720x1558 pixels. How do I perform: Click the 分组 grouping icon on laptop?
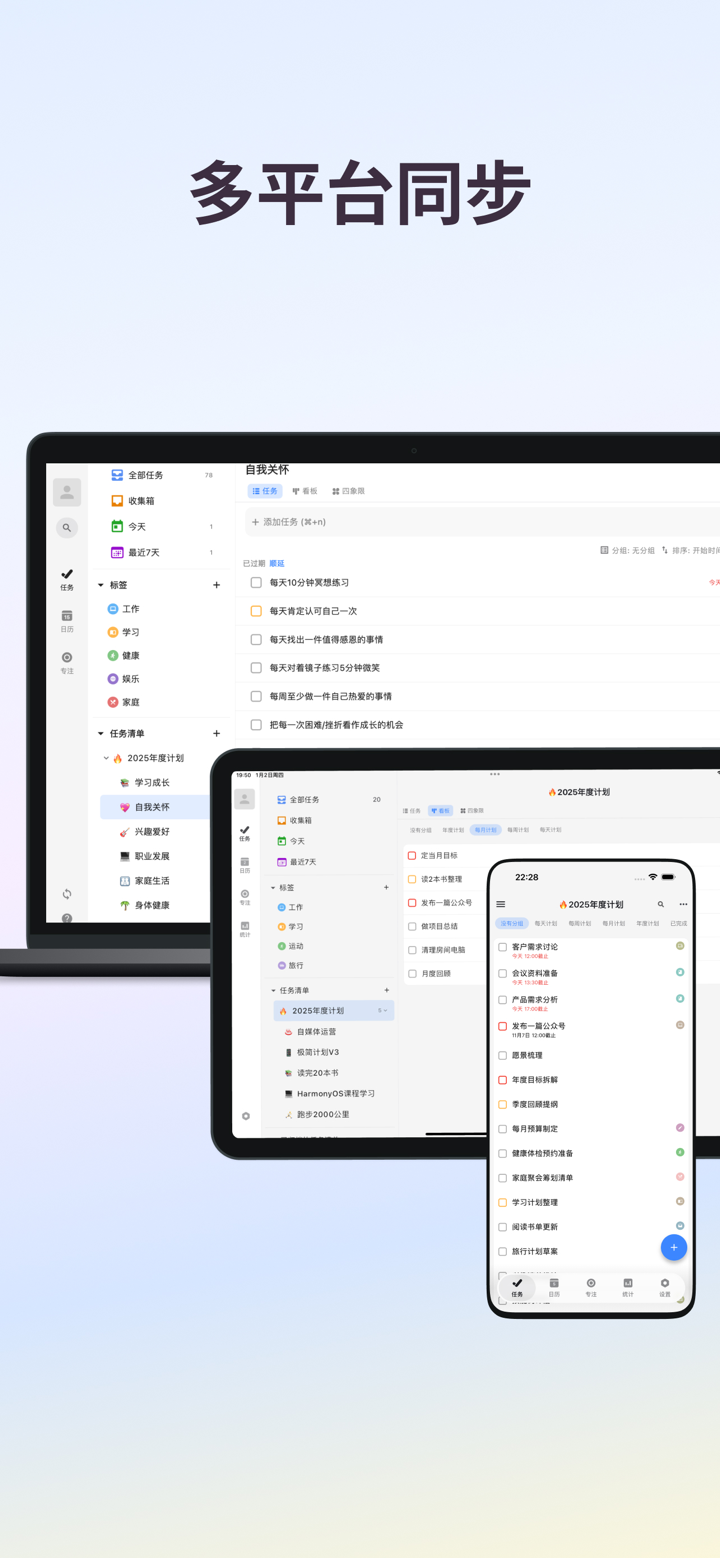pos(604,550)
